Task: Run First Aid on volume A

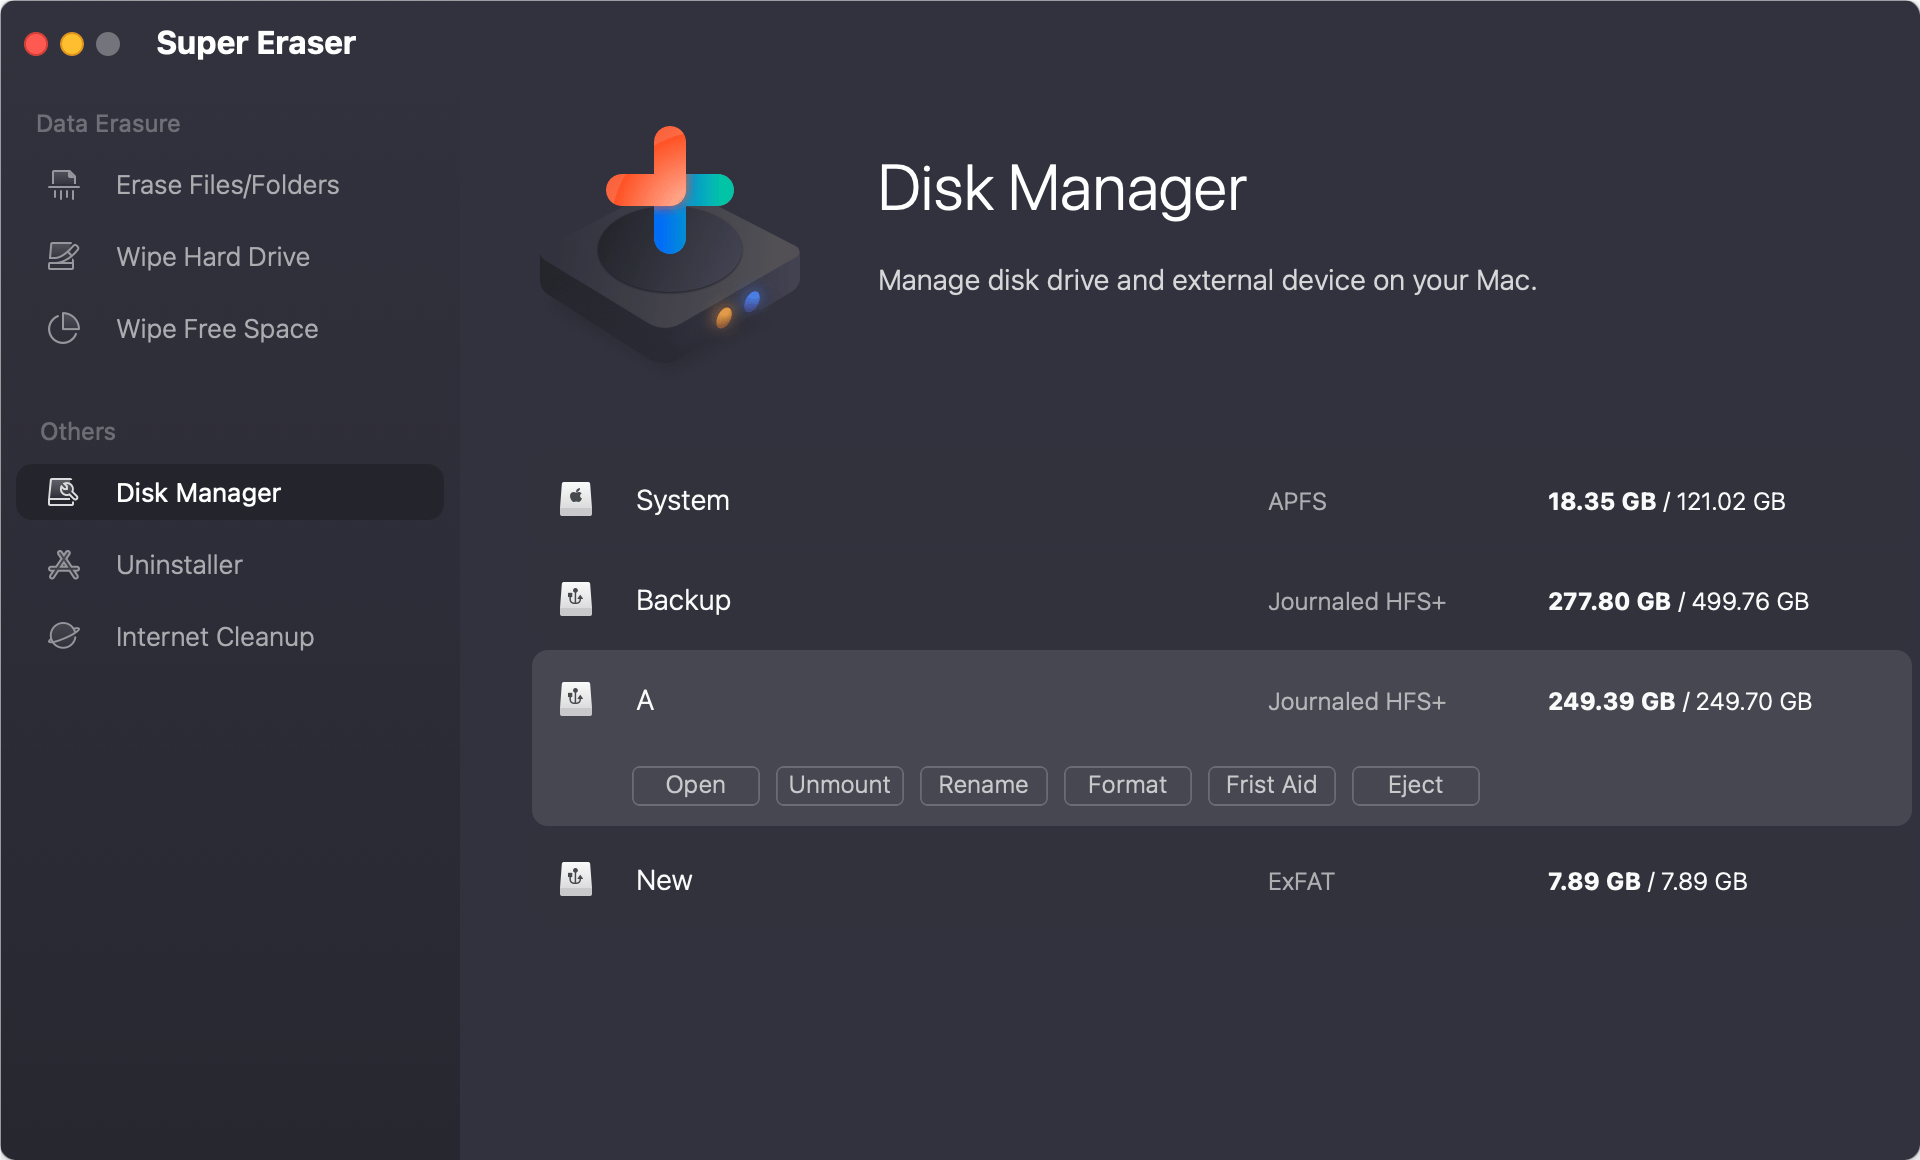Action: [1271, 785]
